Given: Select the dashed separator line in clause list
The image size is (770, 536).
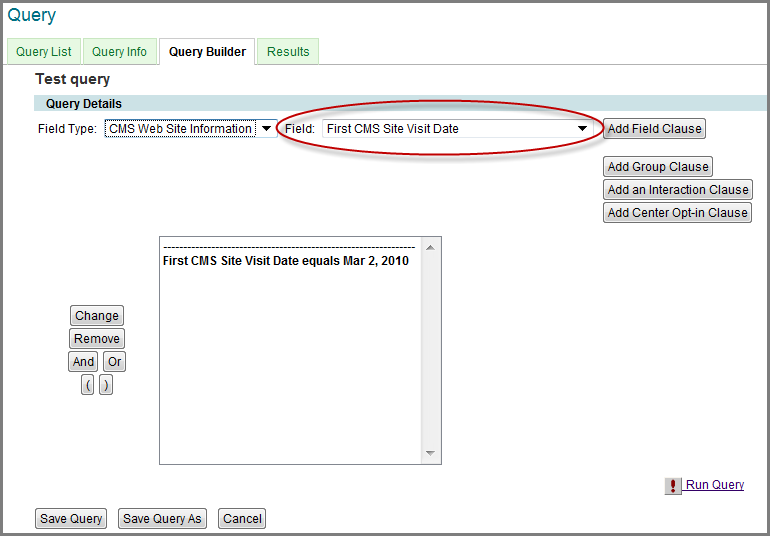Looking at the screenshot, I should click(x=289, y=248).
